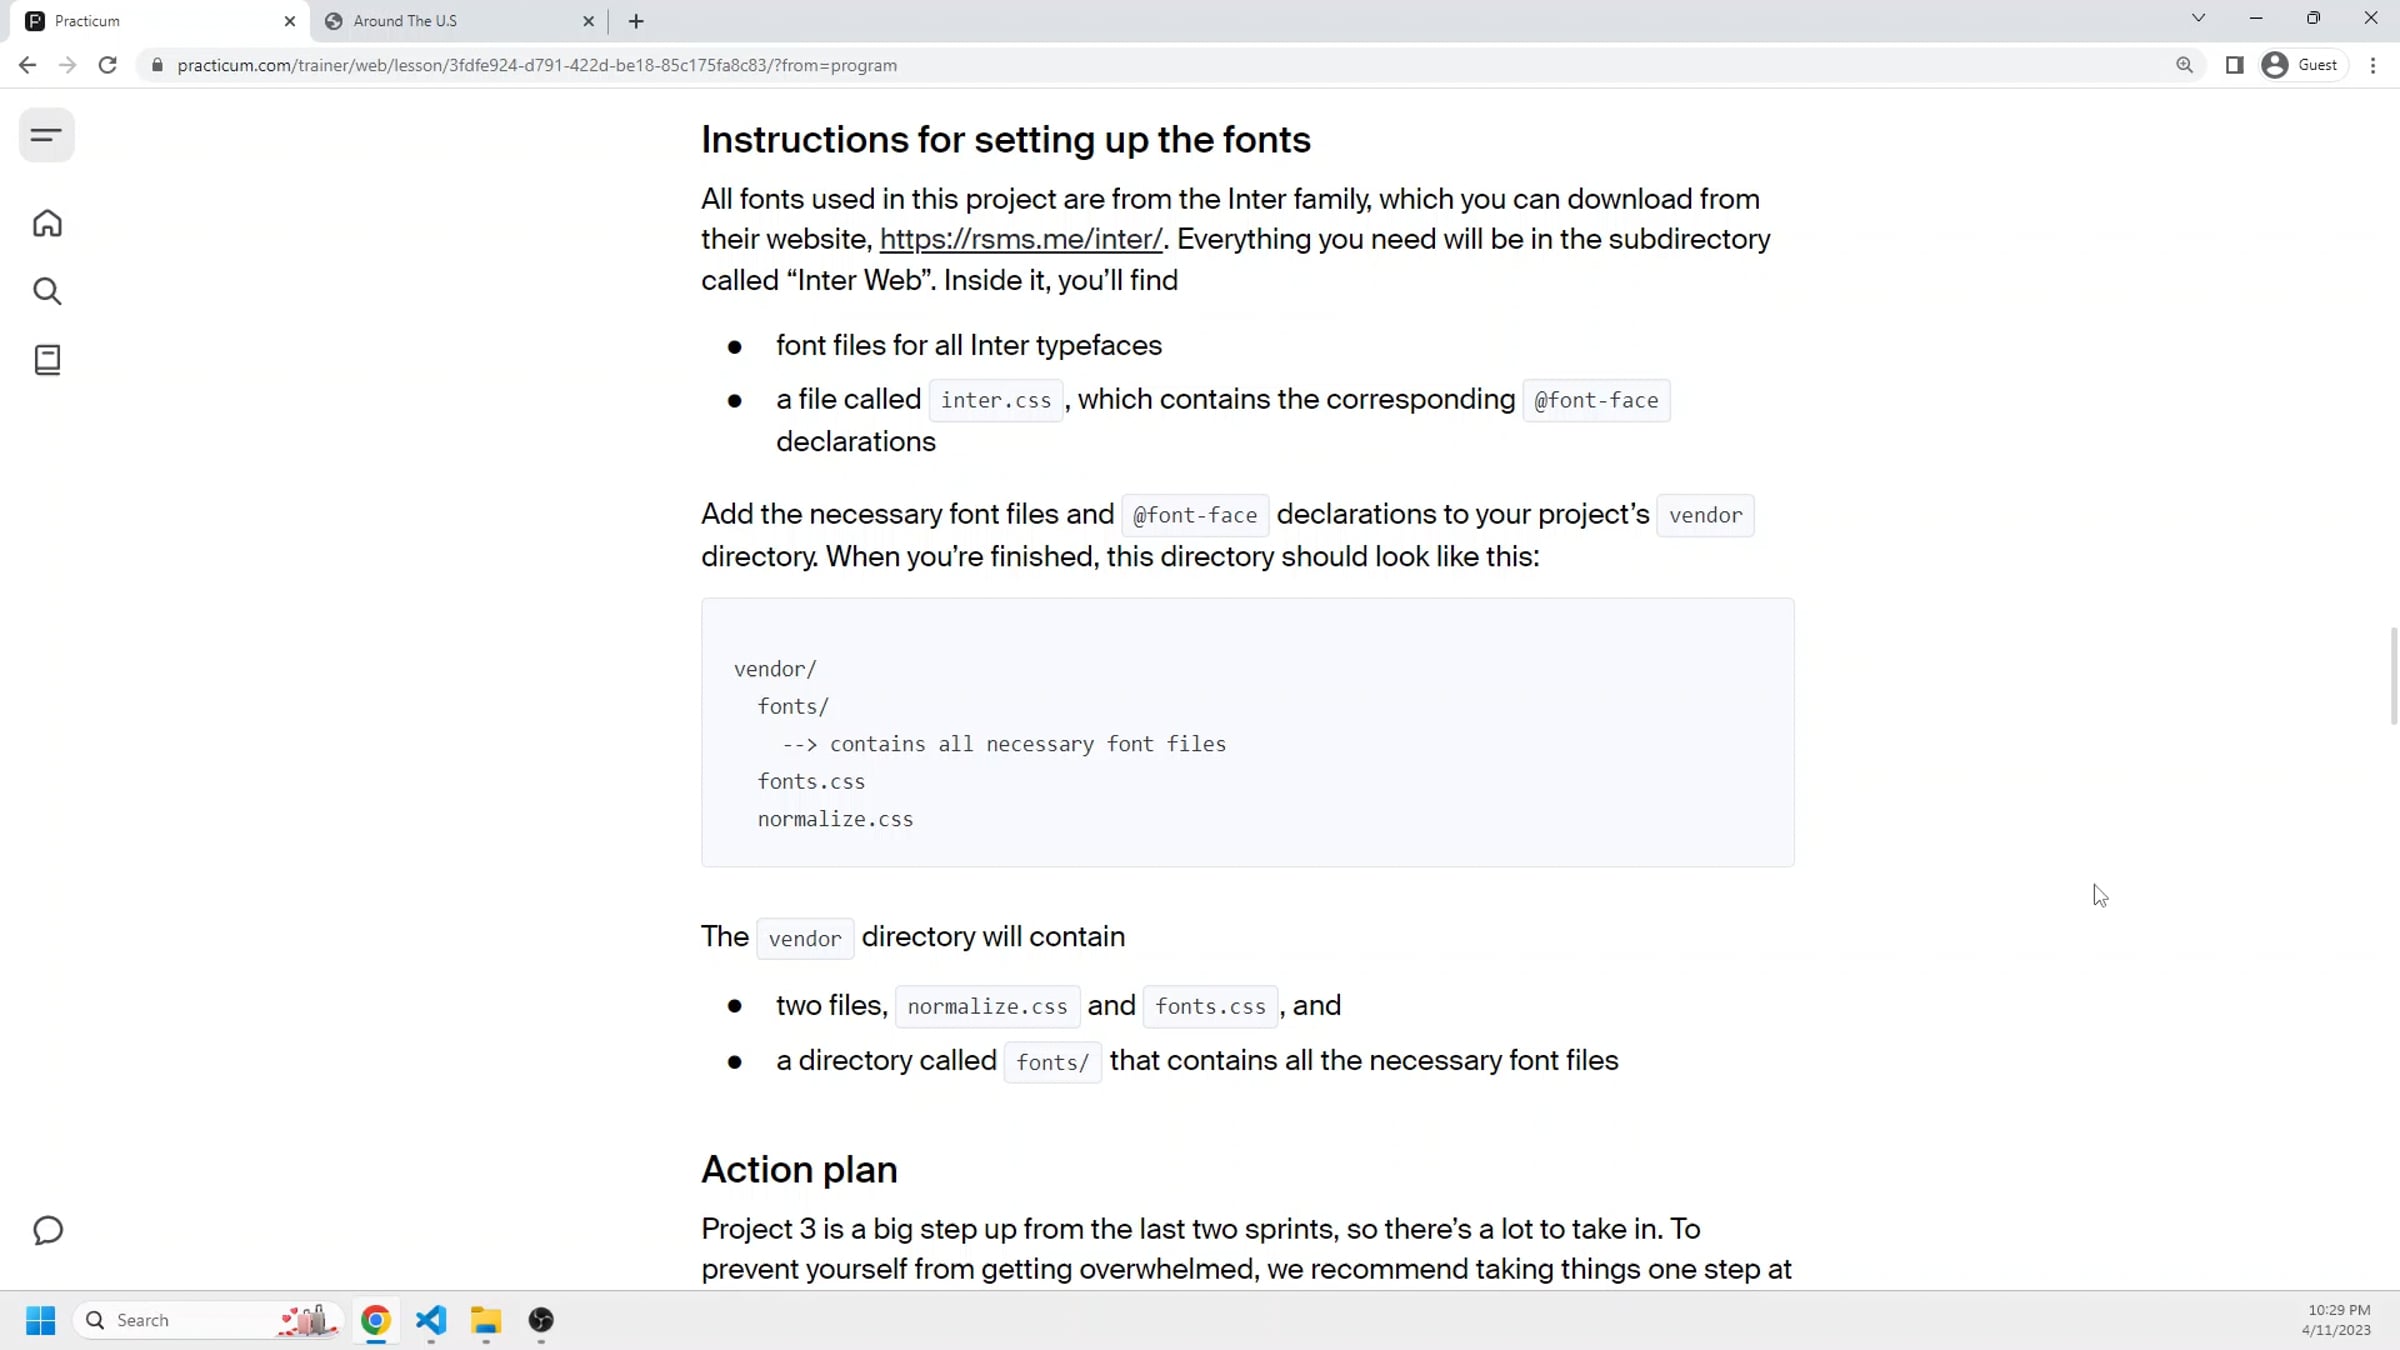The height and width of the screenshot is (1350, 2400).
Task: Open the zoom magnifier in address bar
Action: pos(2184,65)
